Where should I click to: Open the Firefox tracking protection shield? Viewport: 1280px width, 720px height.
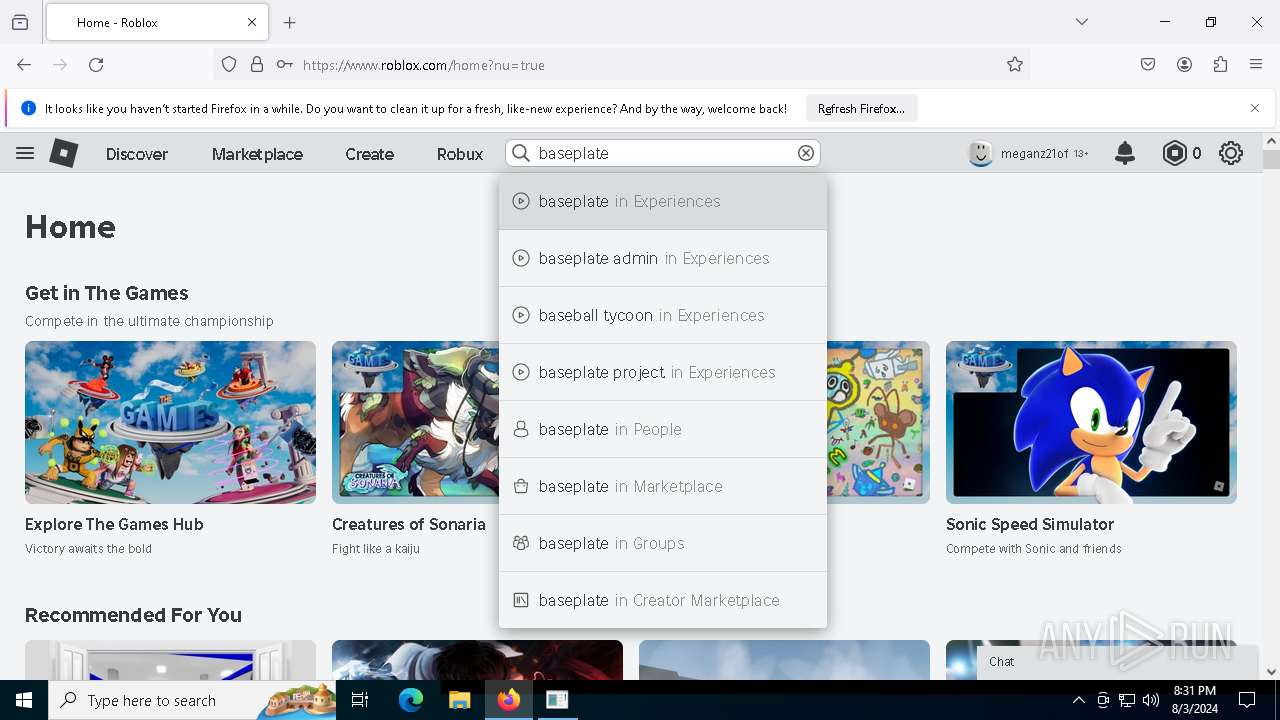229,65
